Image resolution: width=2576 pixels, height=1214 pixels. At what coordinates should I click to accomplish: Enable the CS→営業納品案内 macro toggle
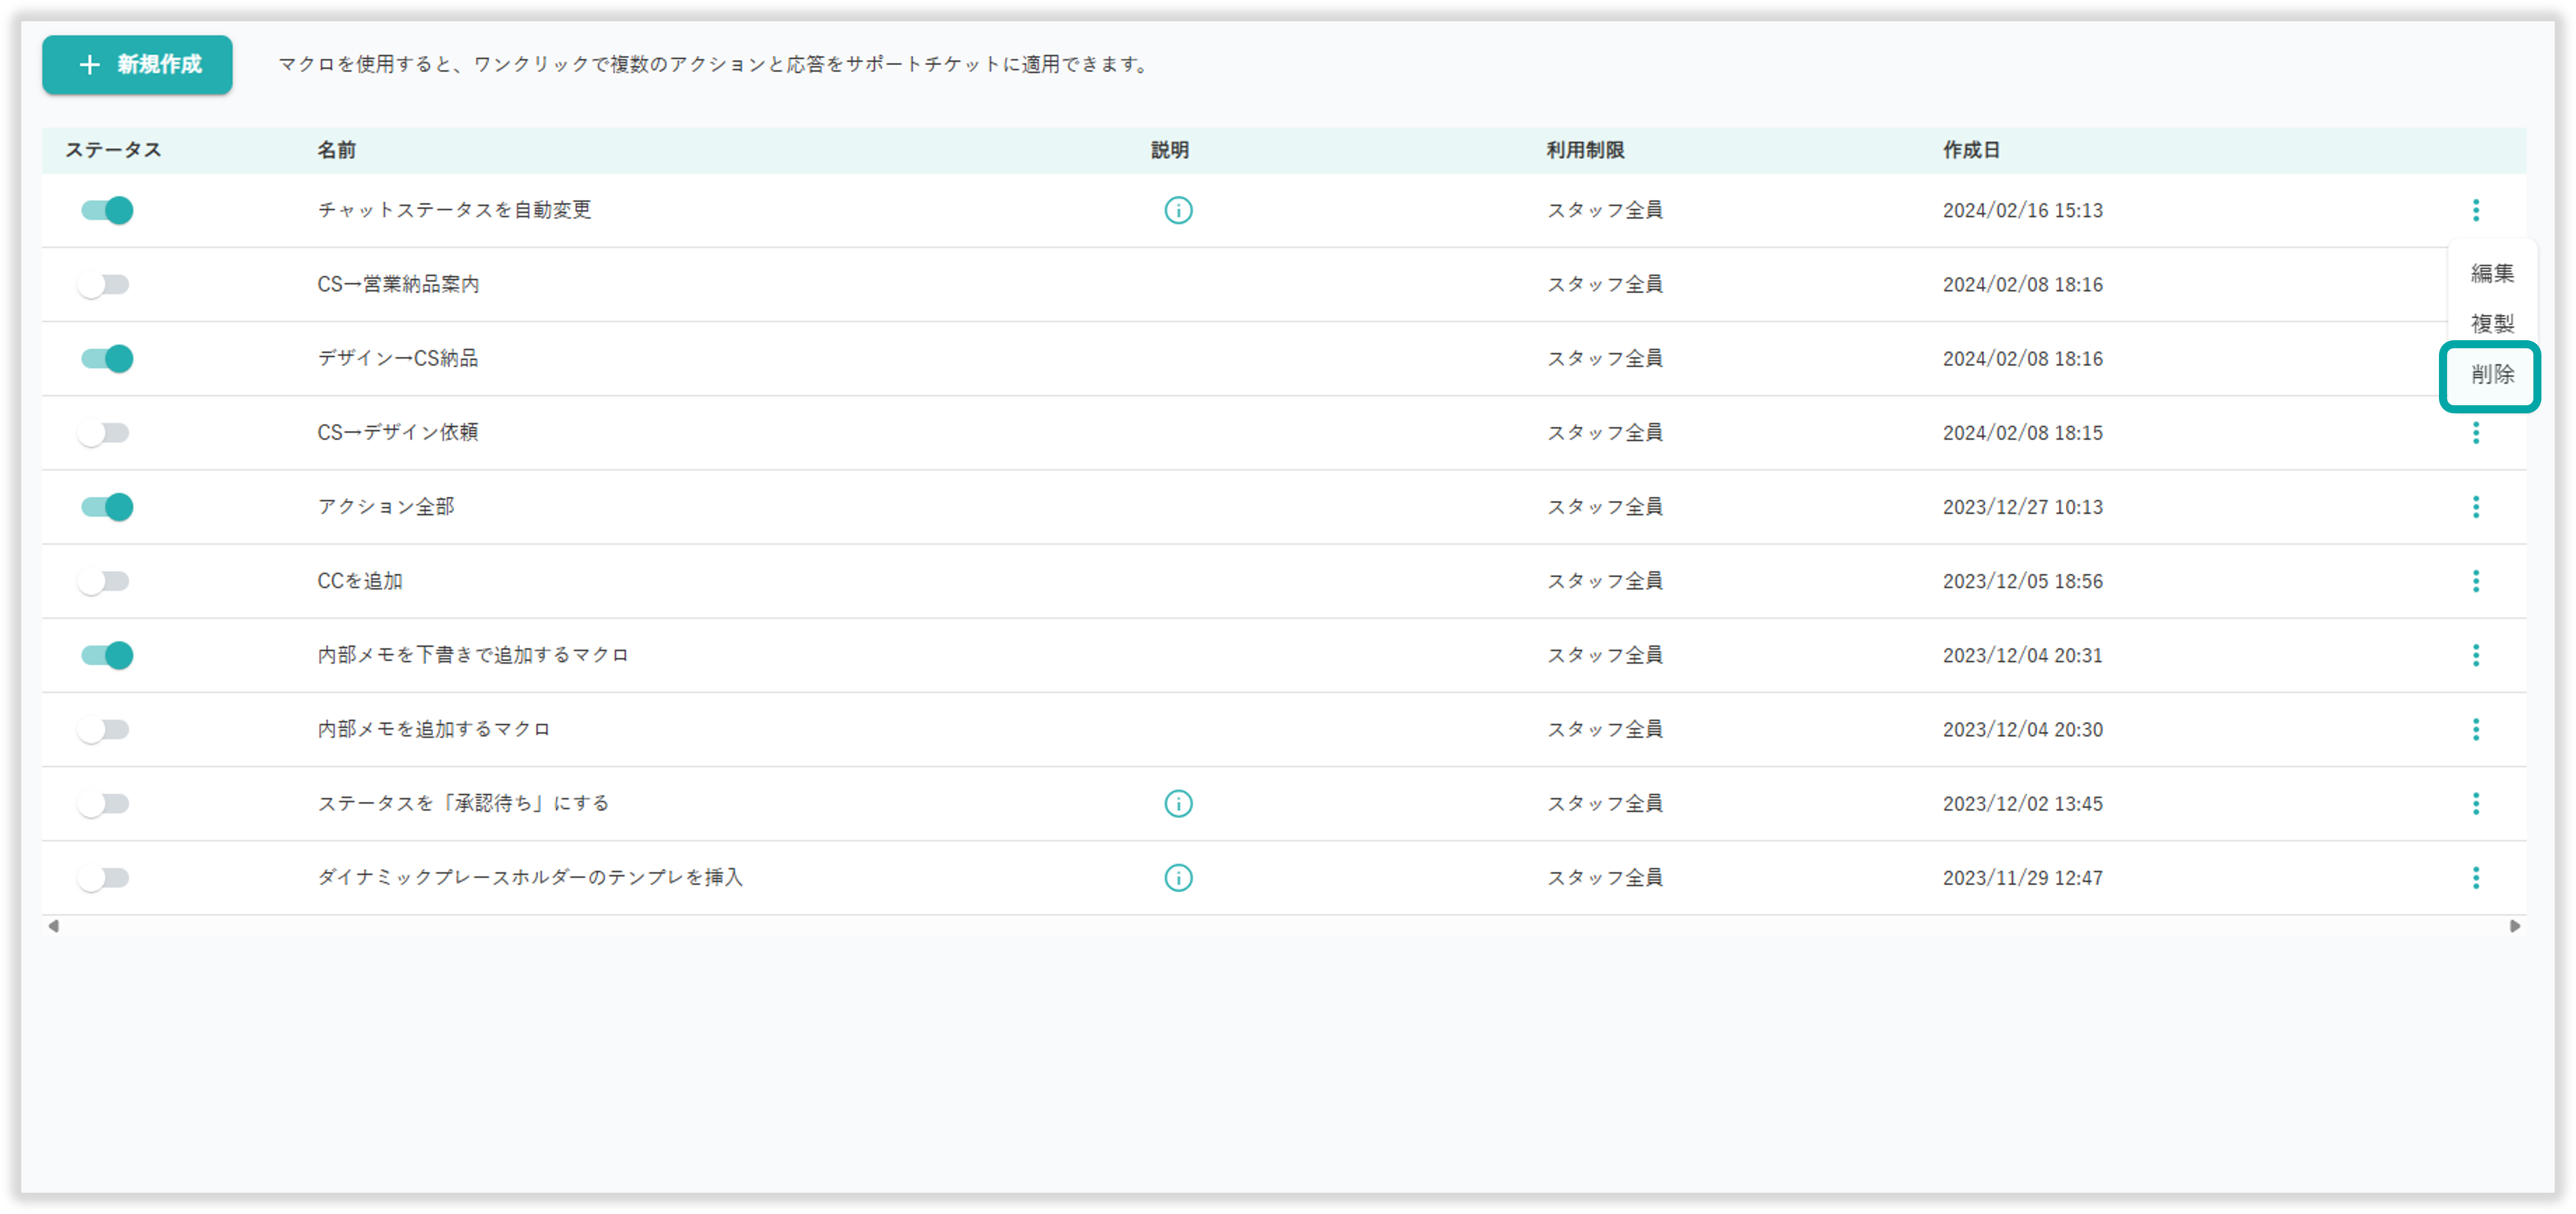[x=105, y=284]
